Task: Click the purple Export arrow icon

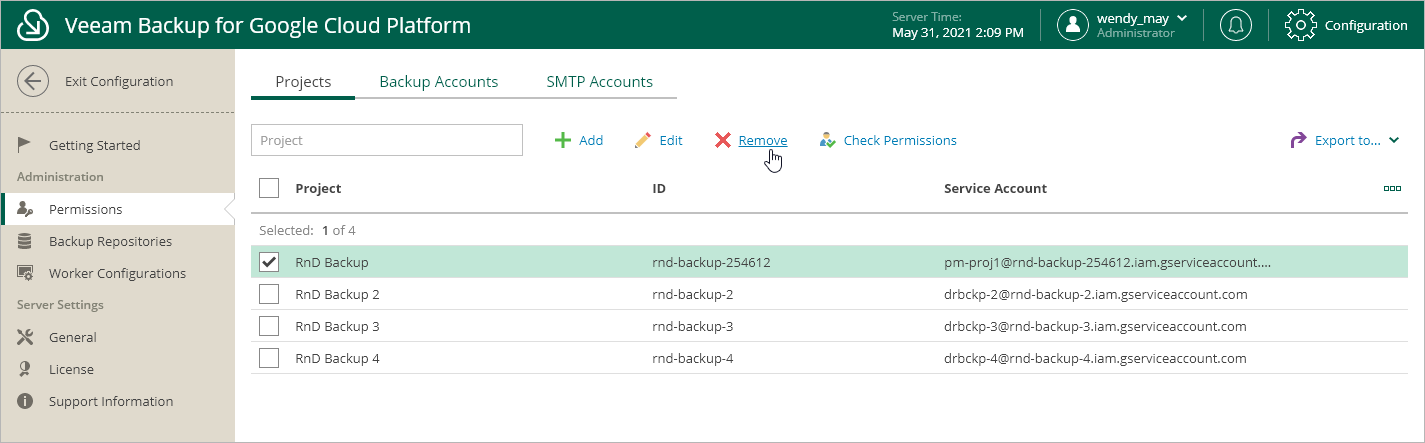Action: click(1298, 140)
